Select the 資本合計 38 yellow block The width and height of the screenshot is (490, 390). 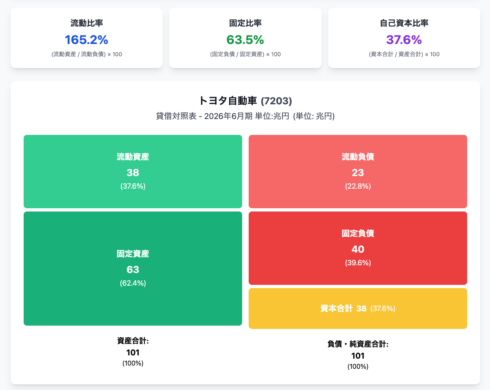(x=358, y=308)
